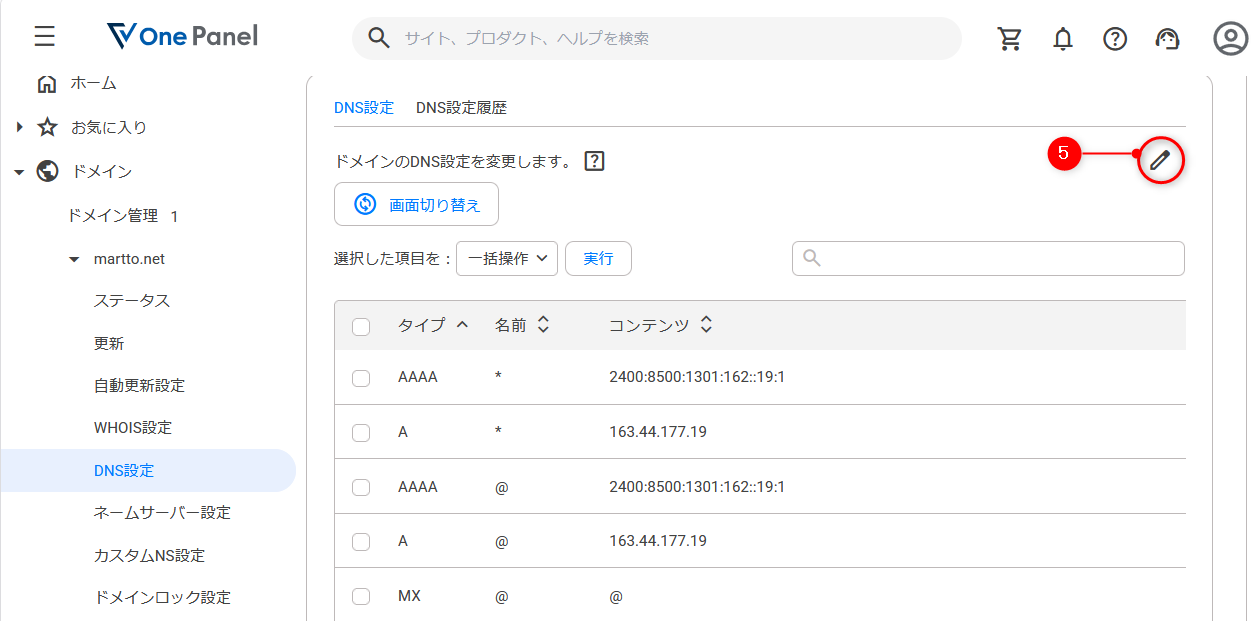The width and height of the screenshot is (1252, 621).
Task: Click the domain globe icon
Action: pos(47,171)
